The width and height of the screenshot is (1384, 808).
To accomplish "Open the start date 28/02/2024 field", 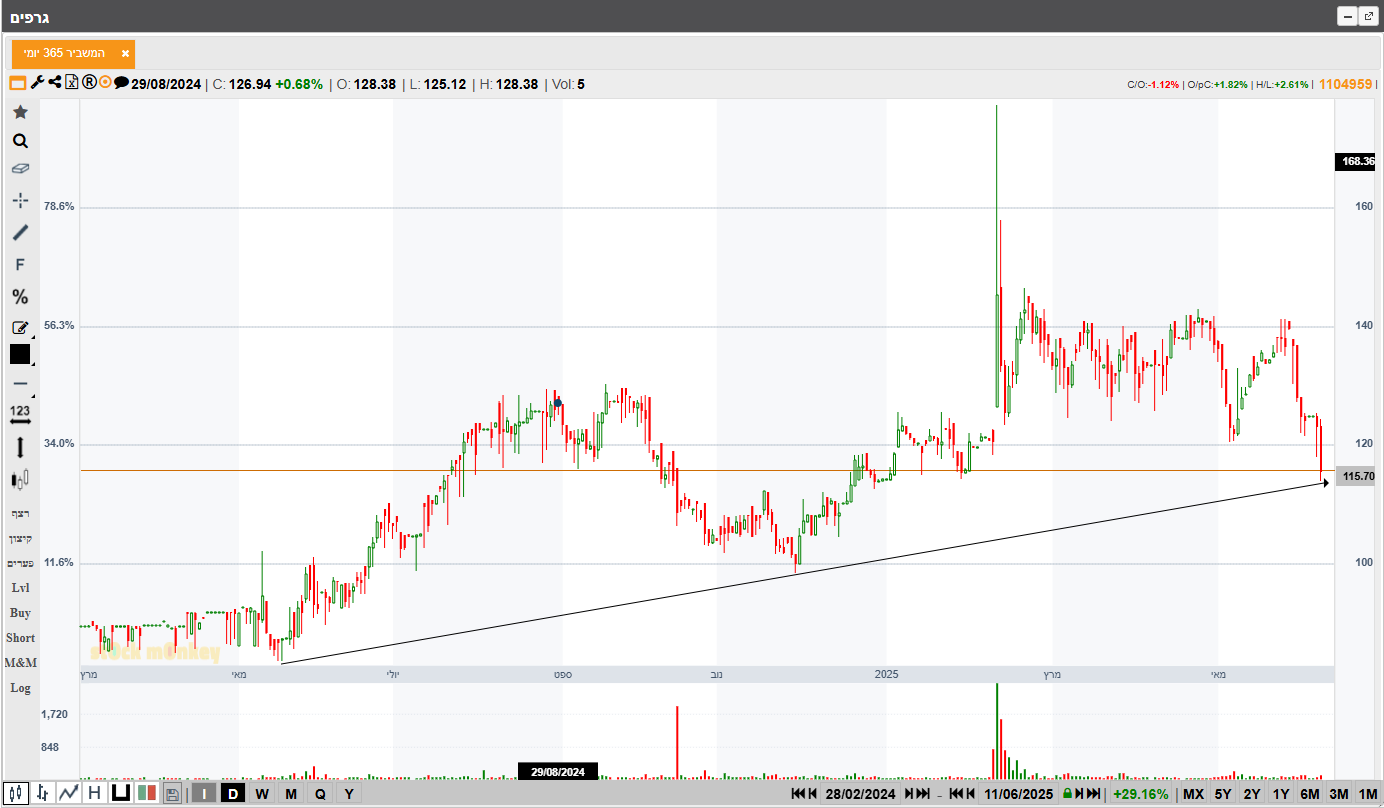I will click(x=860, y=794).
